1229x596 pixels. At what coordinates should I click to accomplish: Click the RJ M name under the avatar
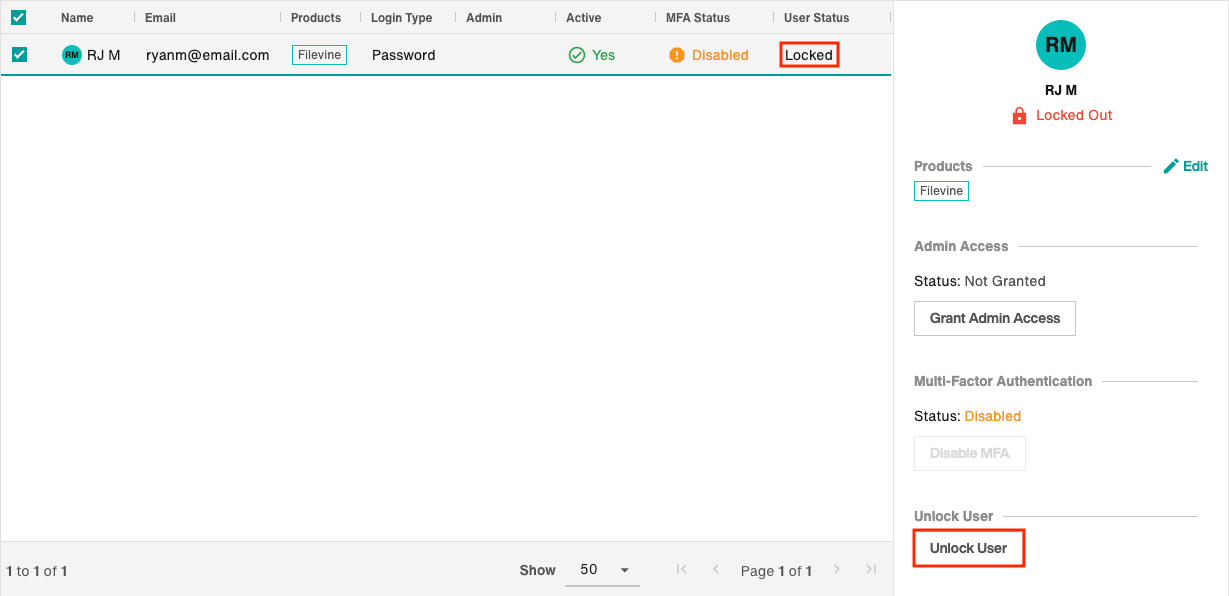coord(1061,90)
